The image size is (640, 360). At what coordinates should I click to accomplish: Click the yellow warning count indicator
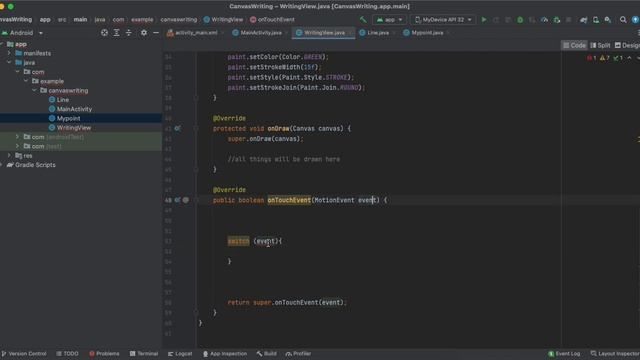tap(604, 58)
